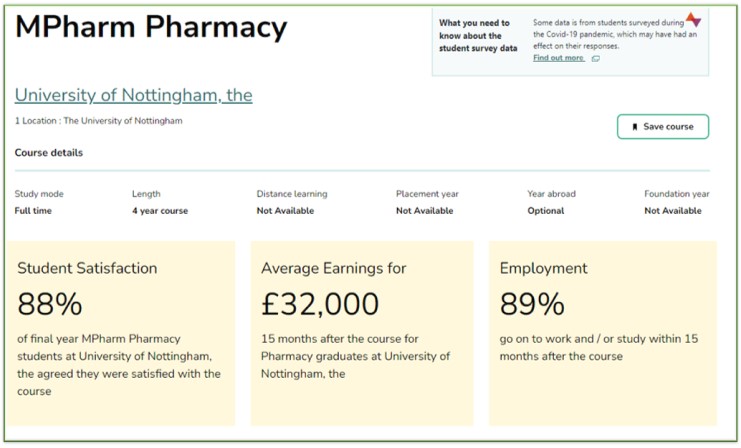741x448 pixels.
Task: Click the Save course button
Action: click(x=663, y=127)
